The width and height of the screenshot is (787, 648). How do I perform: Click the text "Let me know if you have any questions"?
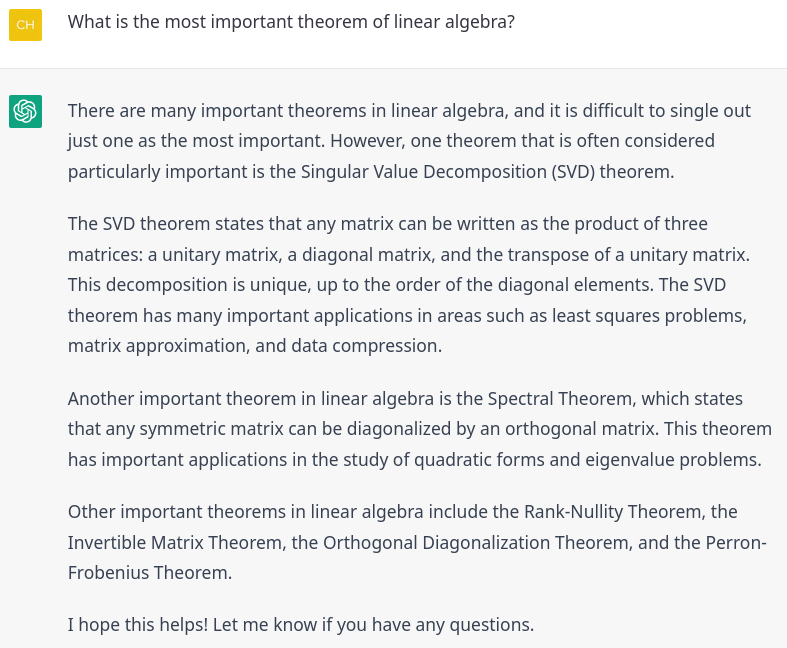point(371,624)
